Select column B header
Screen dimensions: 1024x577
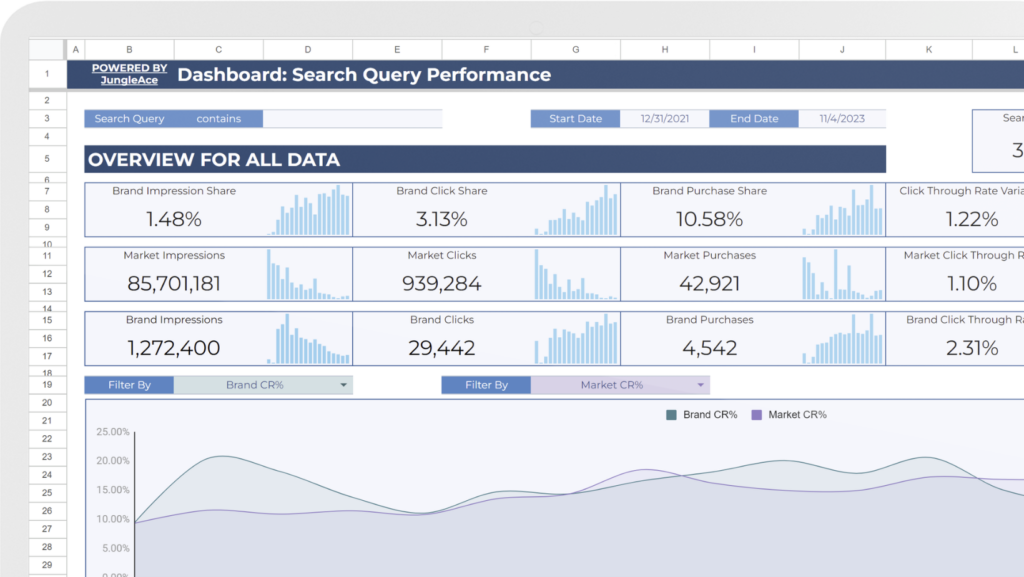[129, 50]
